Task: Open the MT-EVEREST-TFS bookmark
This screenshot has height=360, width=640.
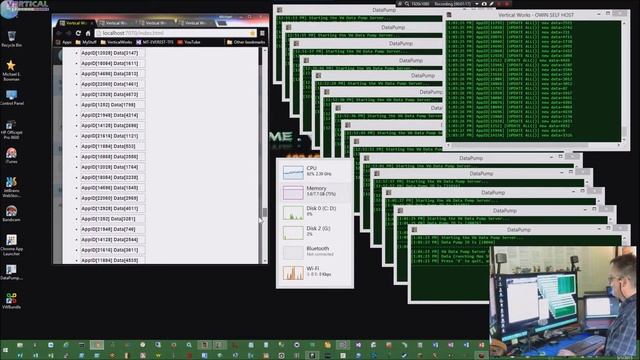Action: (x=155, y=42)
